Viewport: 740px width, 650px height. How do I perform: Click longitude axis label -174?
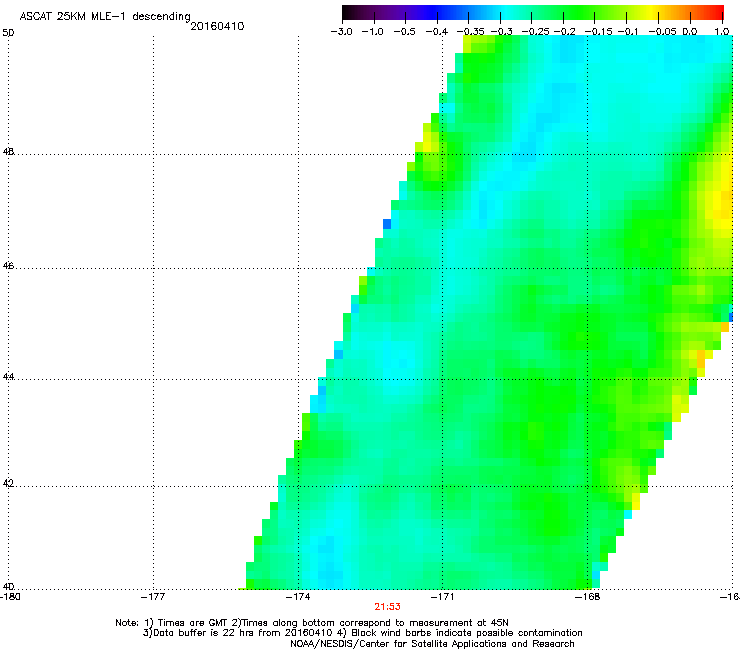click(298, 597)
